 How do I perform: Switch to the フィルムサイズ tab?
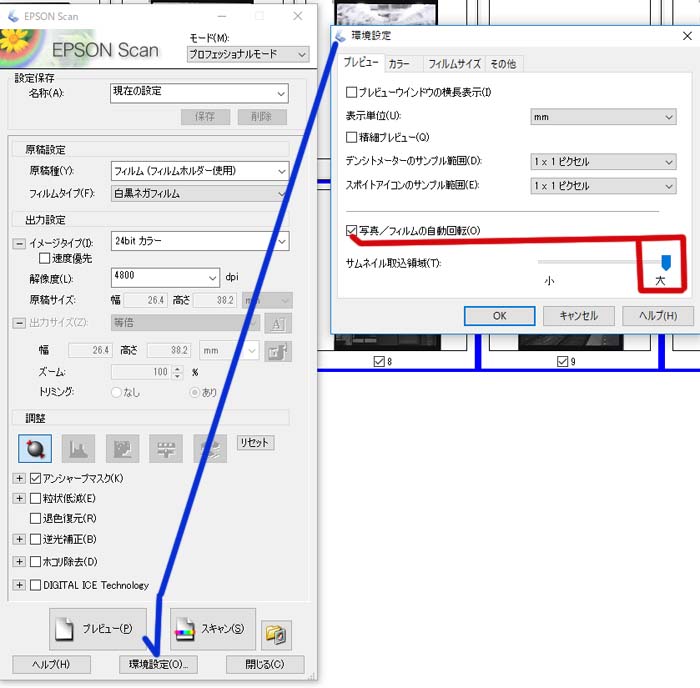tap(454, 64)
